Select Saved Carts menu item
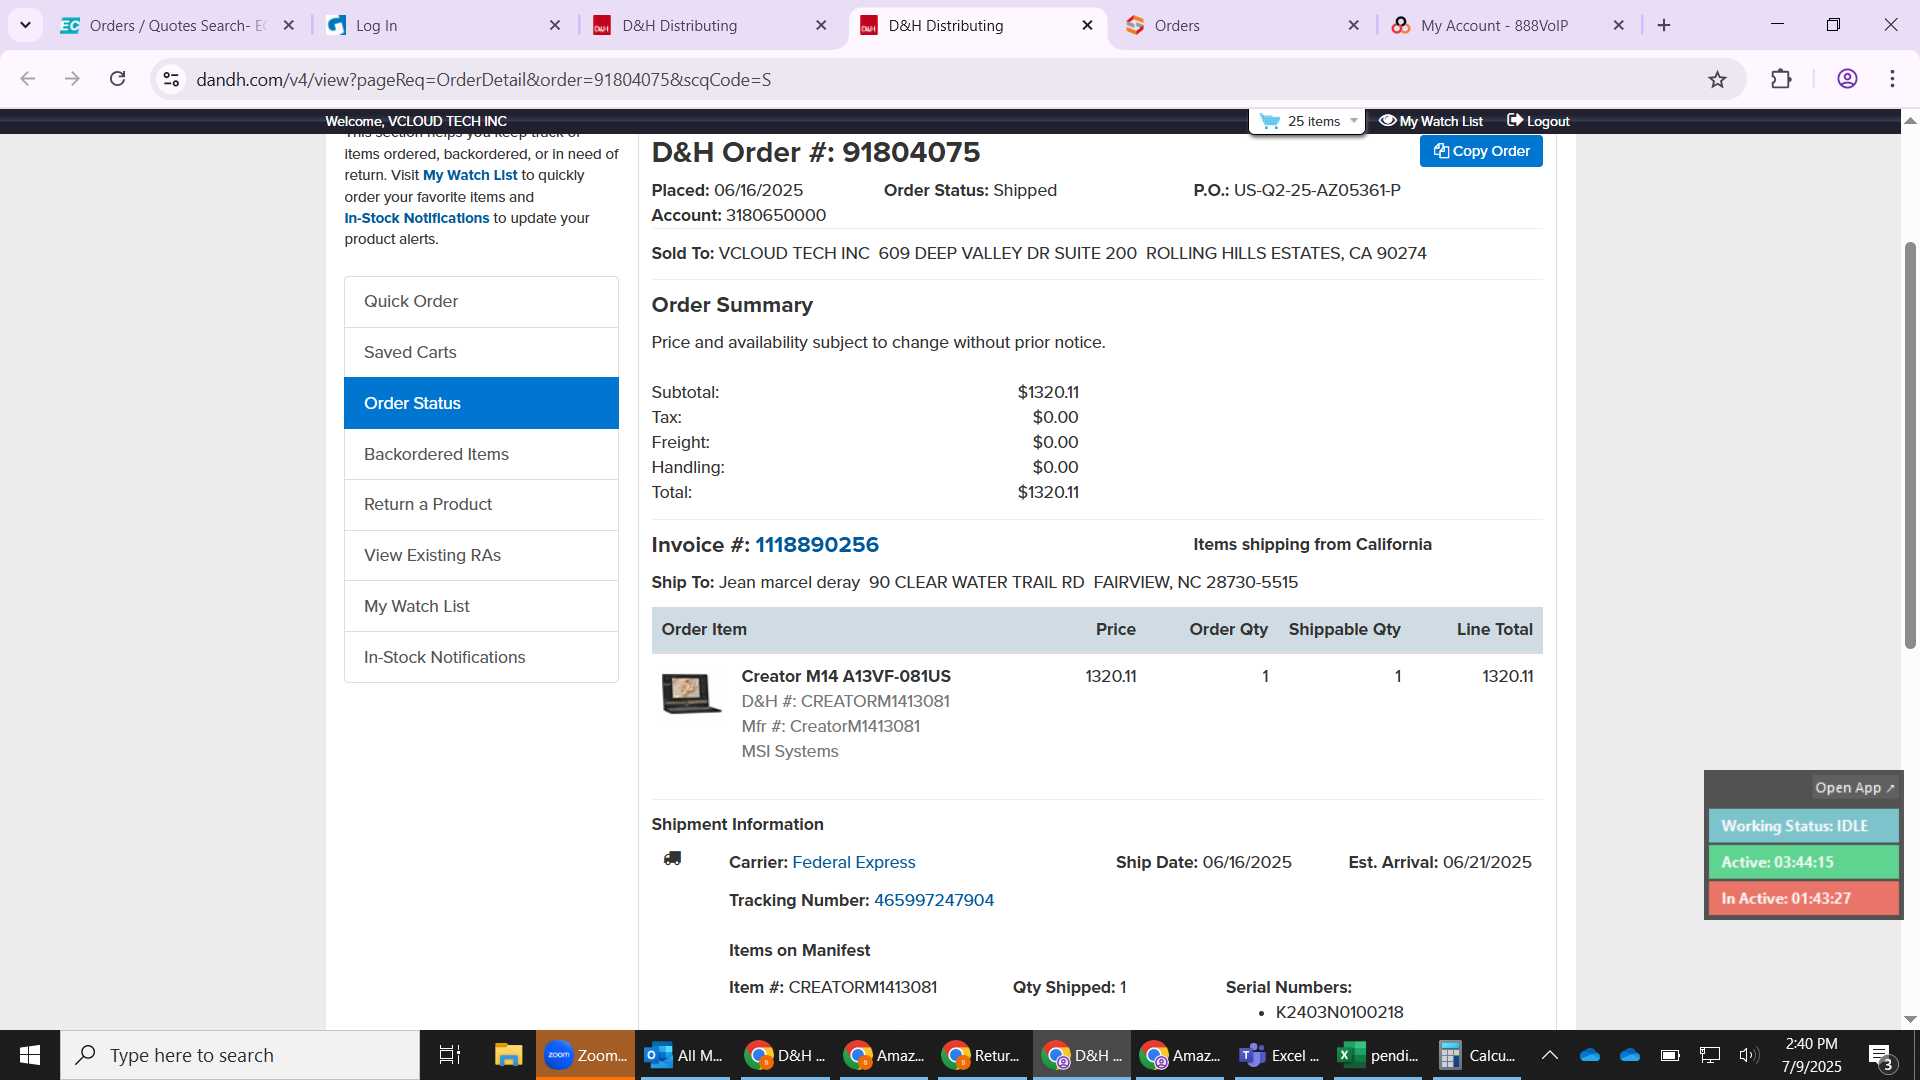The width and height of the screenshot is (1920, 1080). click(x=481, y=352)
